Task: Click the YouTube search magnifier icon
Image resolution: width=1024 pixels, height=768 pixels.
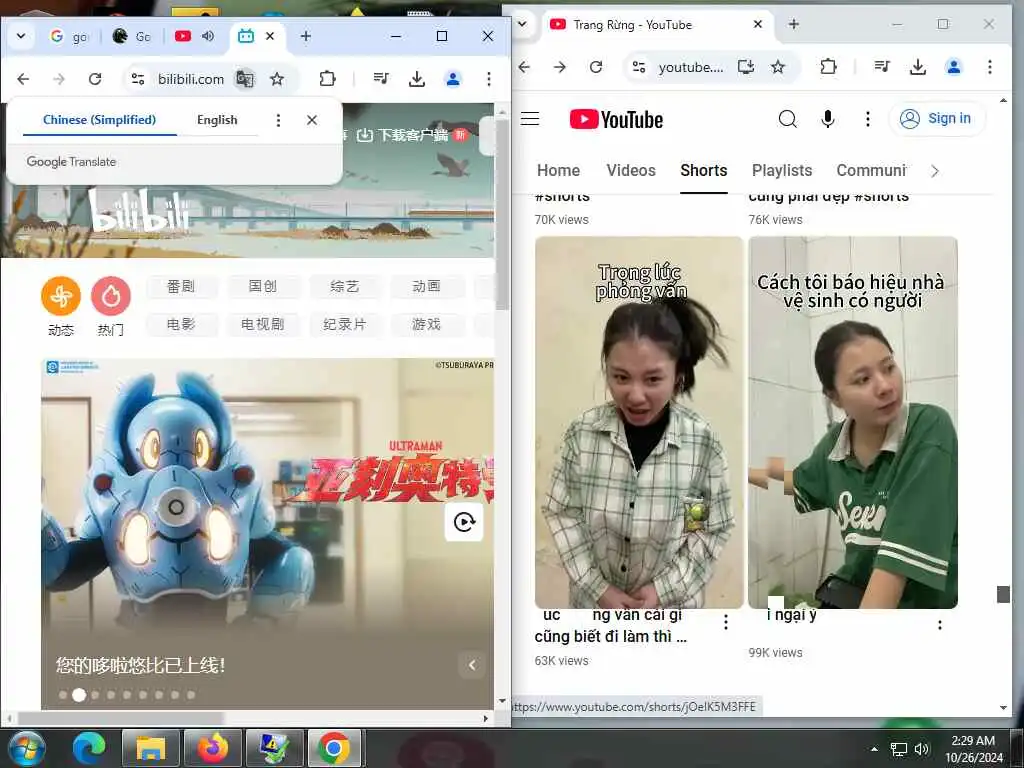Action: 788,119
